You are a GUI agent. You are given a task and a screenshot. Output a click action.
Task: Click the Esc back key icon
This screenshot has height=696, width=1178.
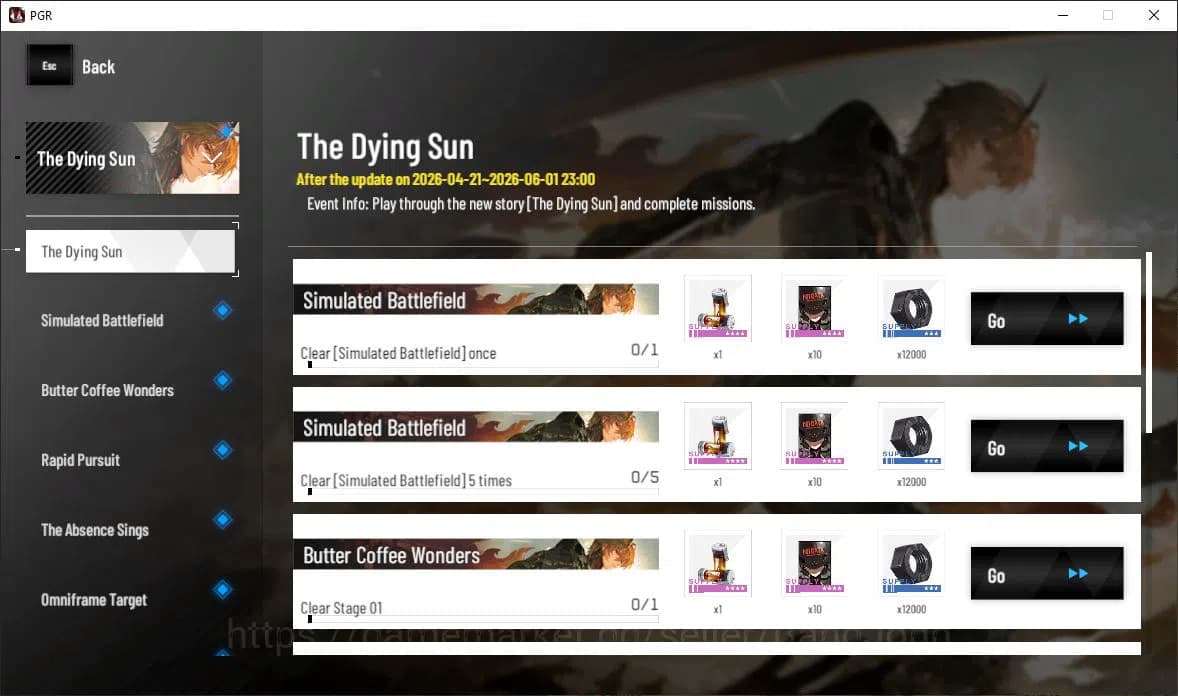tap(49, 66)
